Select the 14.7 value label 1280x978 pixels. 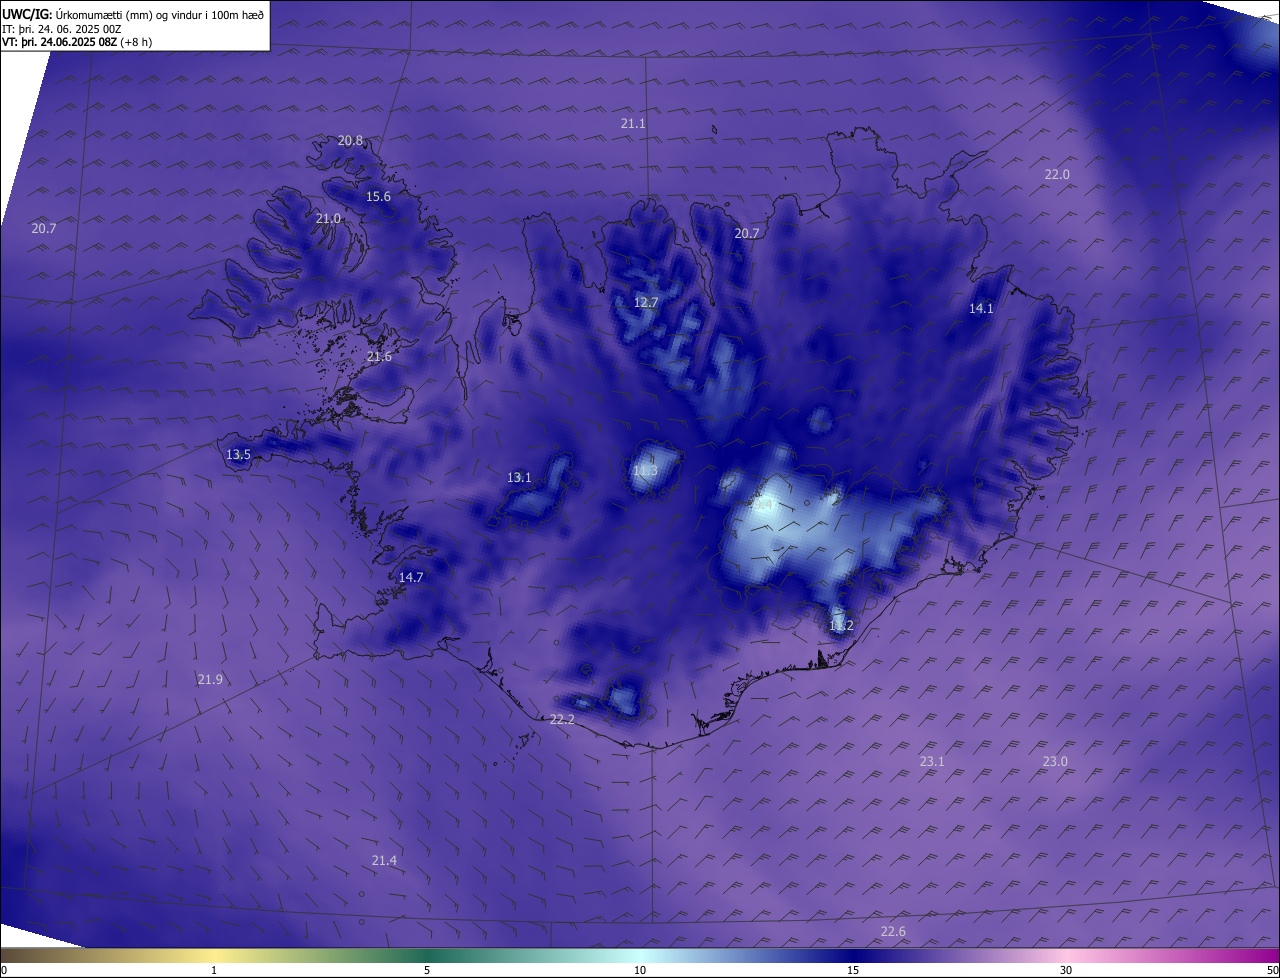pyautogui.click(x=411, y=578)
